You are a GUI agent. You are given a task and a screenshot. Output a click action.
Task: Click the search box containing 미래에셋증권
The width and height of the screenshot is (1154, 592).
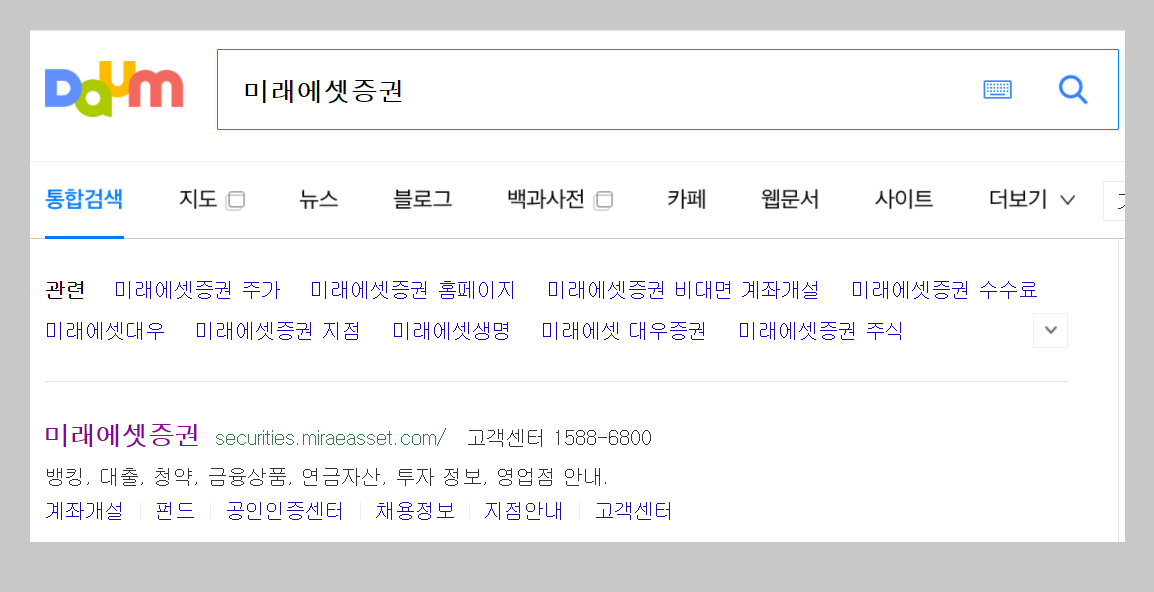(668, 90)
